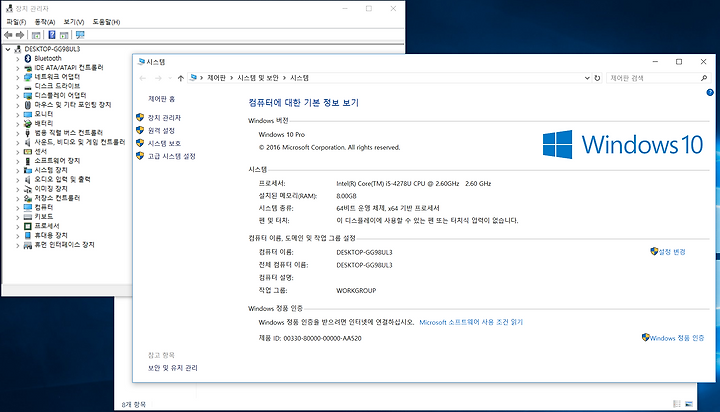Click the shield icon next to 고급 시스템 설정
This screenshot has height=412, width=720.
pyautogui.click(x=140, y=156)
